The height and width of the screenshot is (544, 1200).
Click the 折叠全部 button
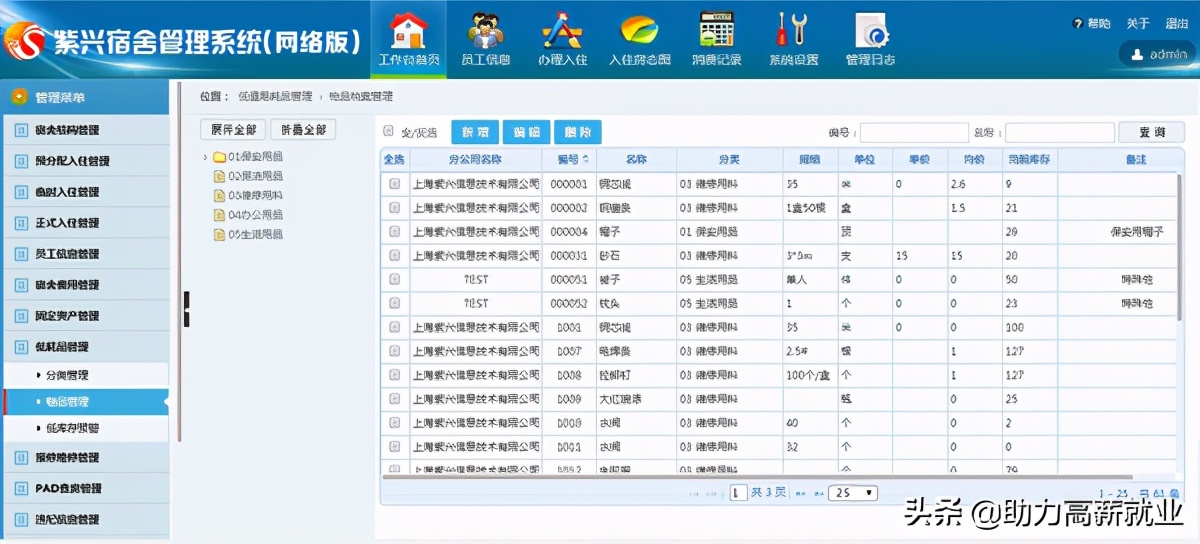click(304, 130)
